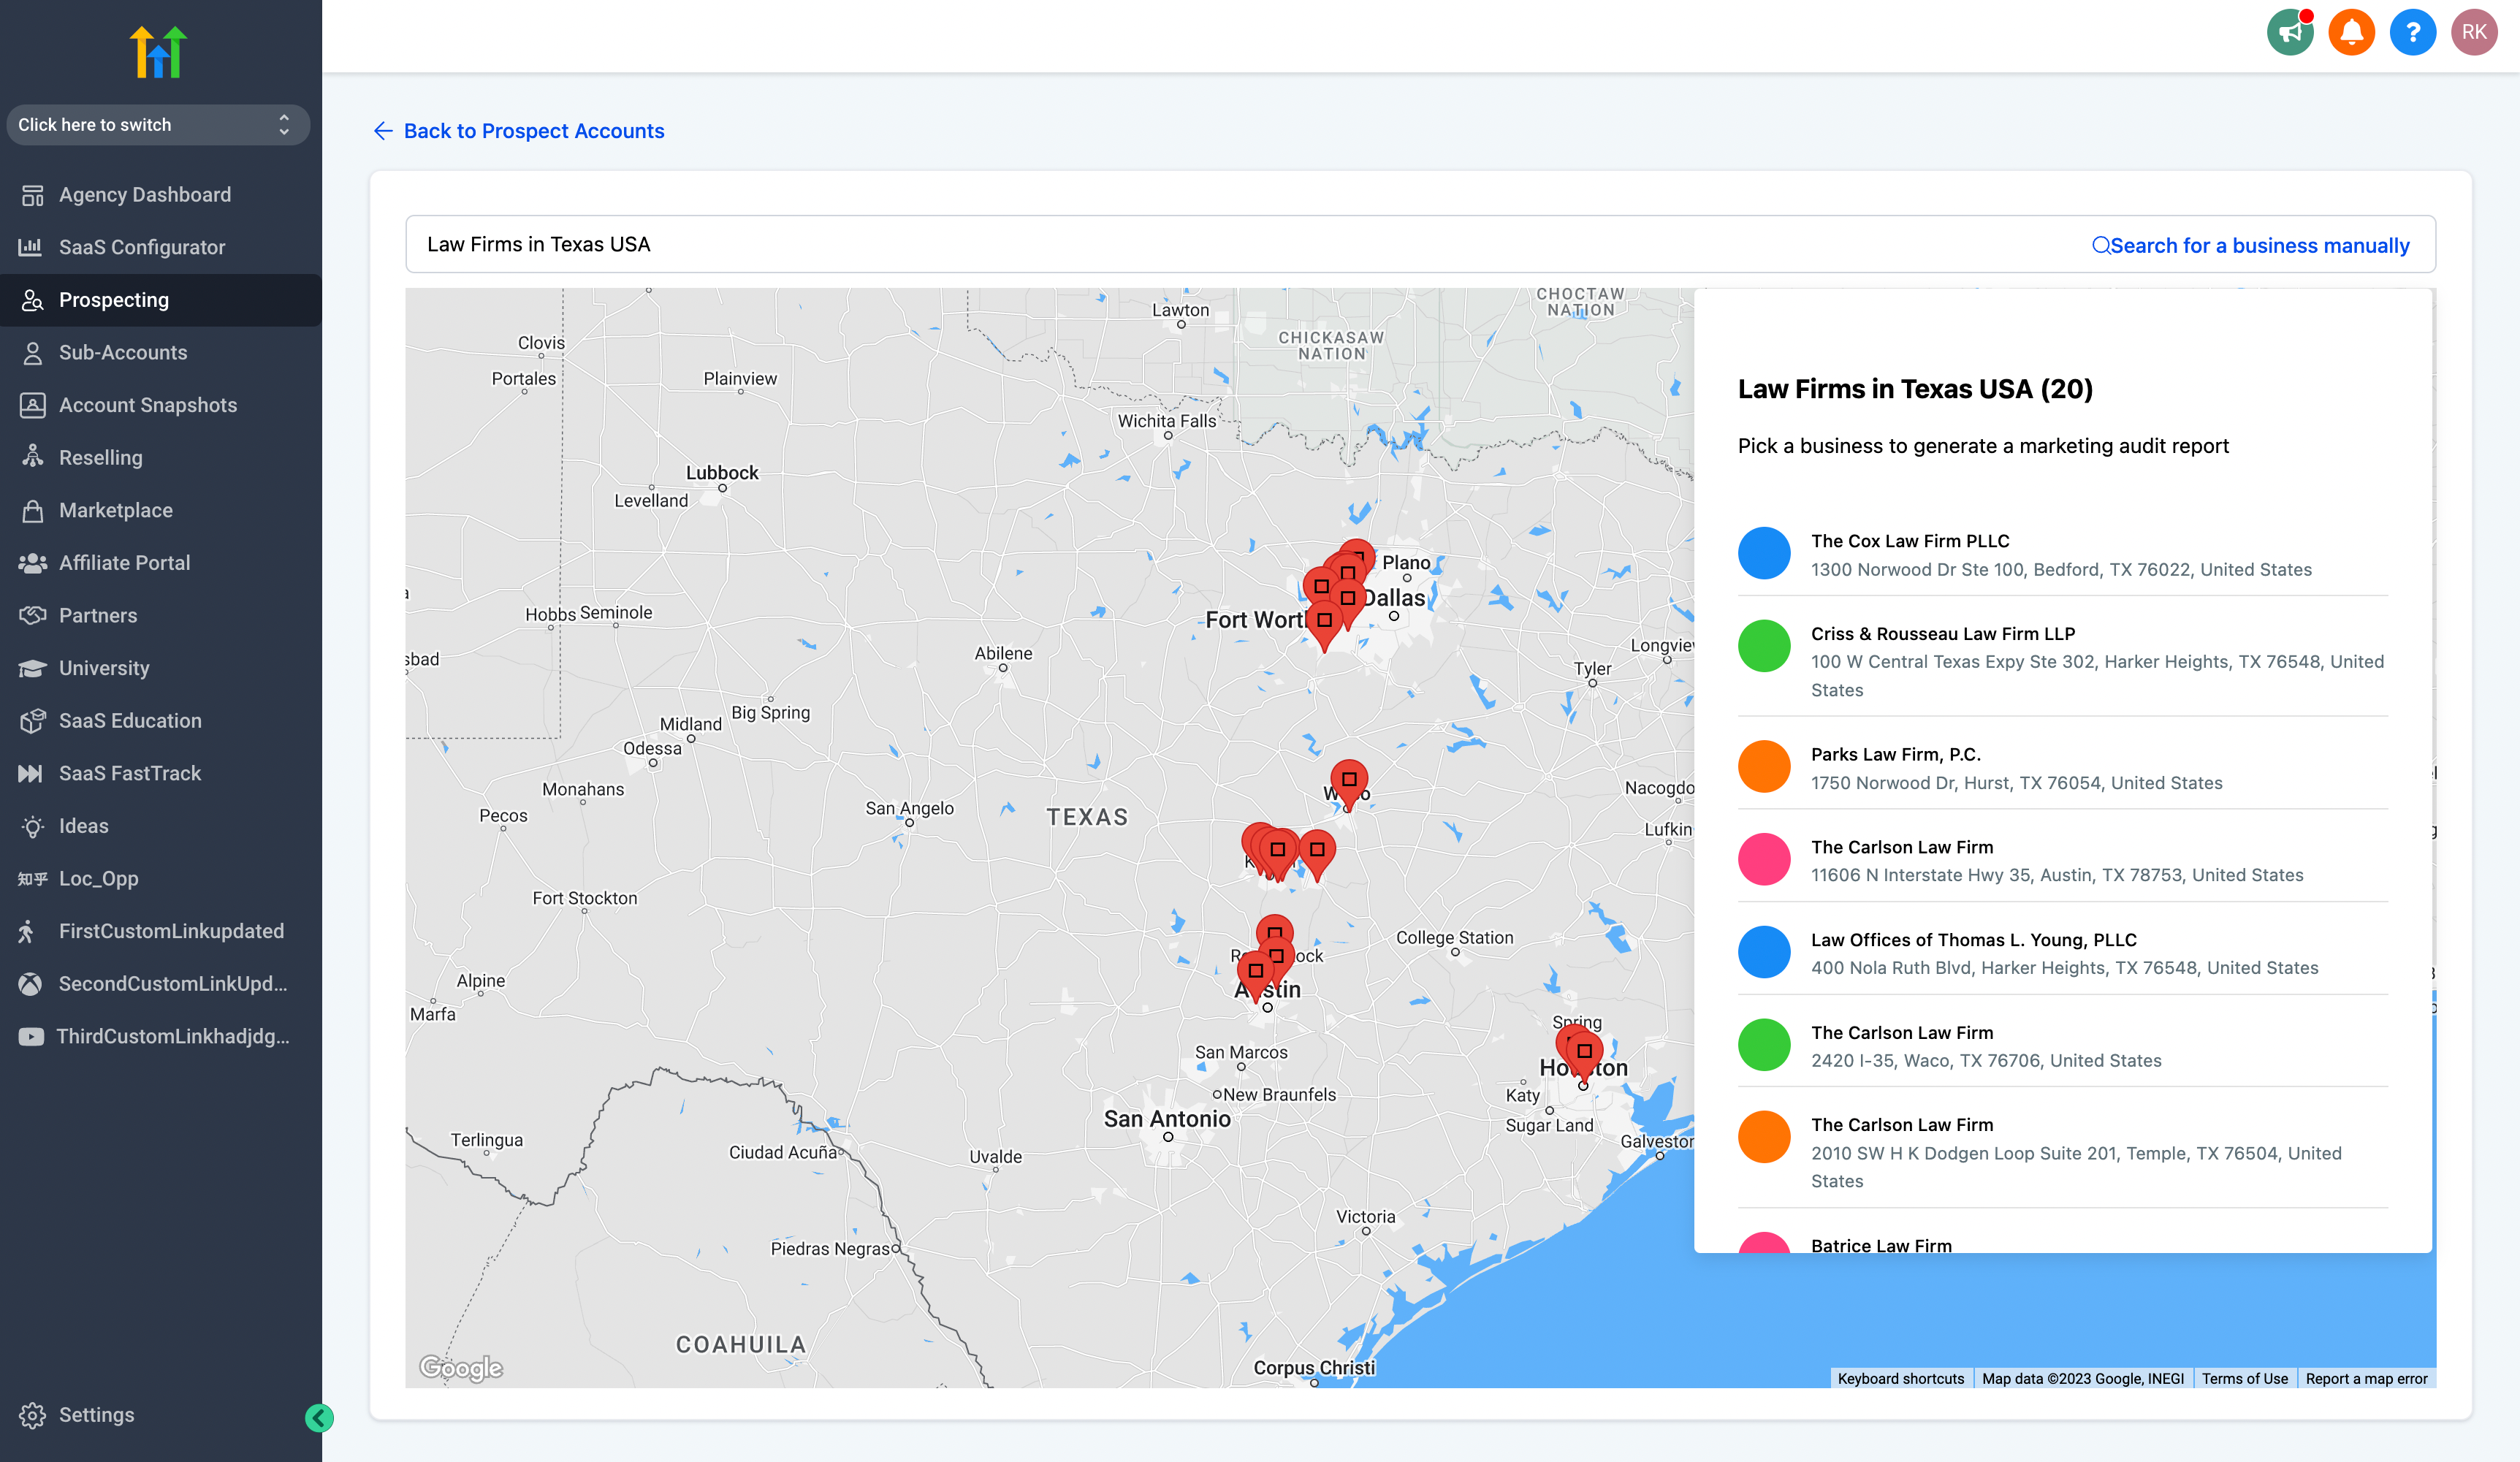Click the Partners handshake icon
This screenshot has height=1462, width=2520.
coord(32,615)
